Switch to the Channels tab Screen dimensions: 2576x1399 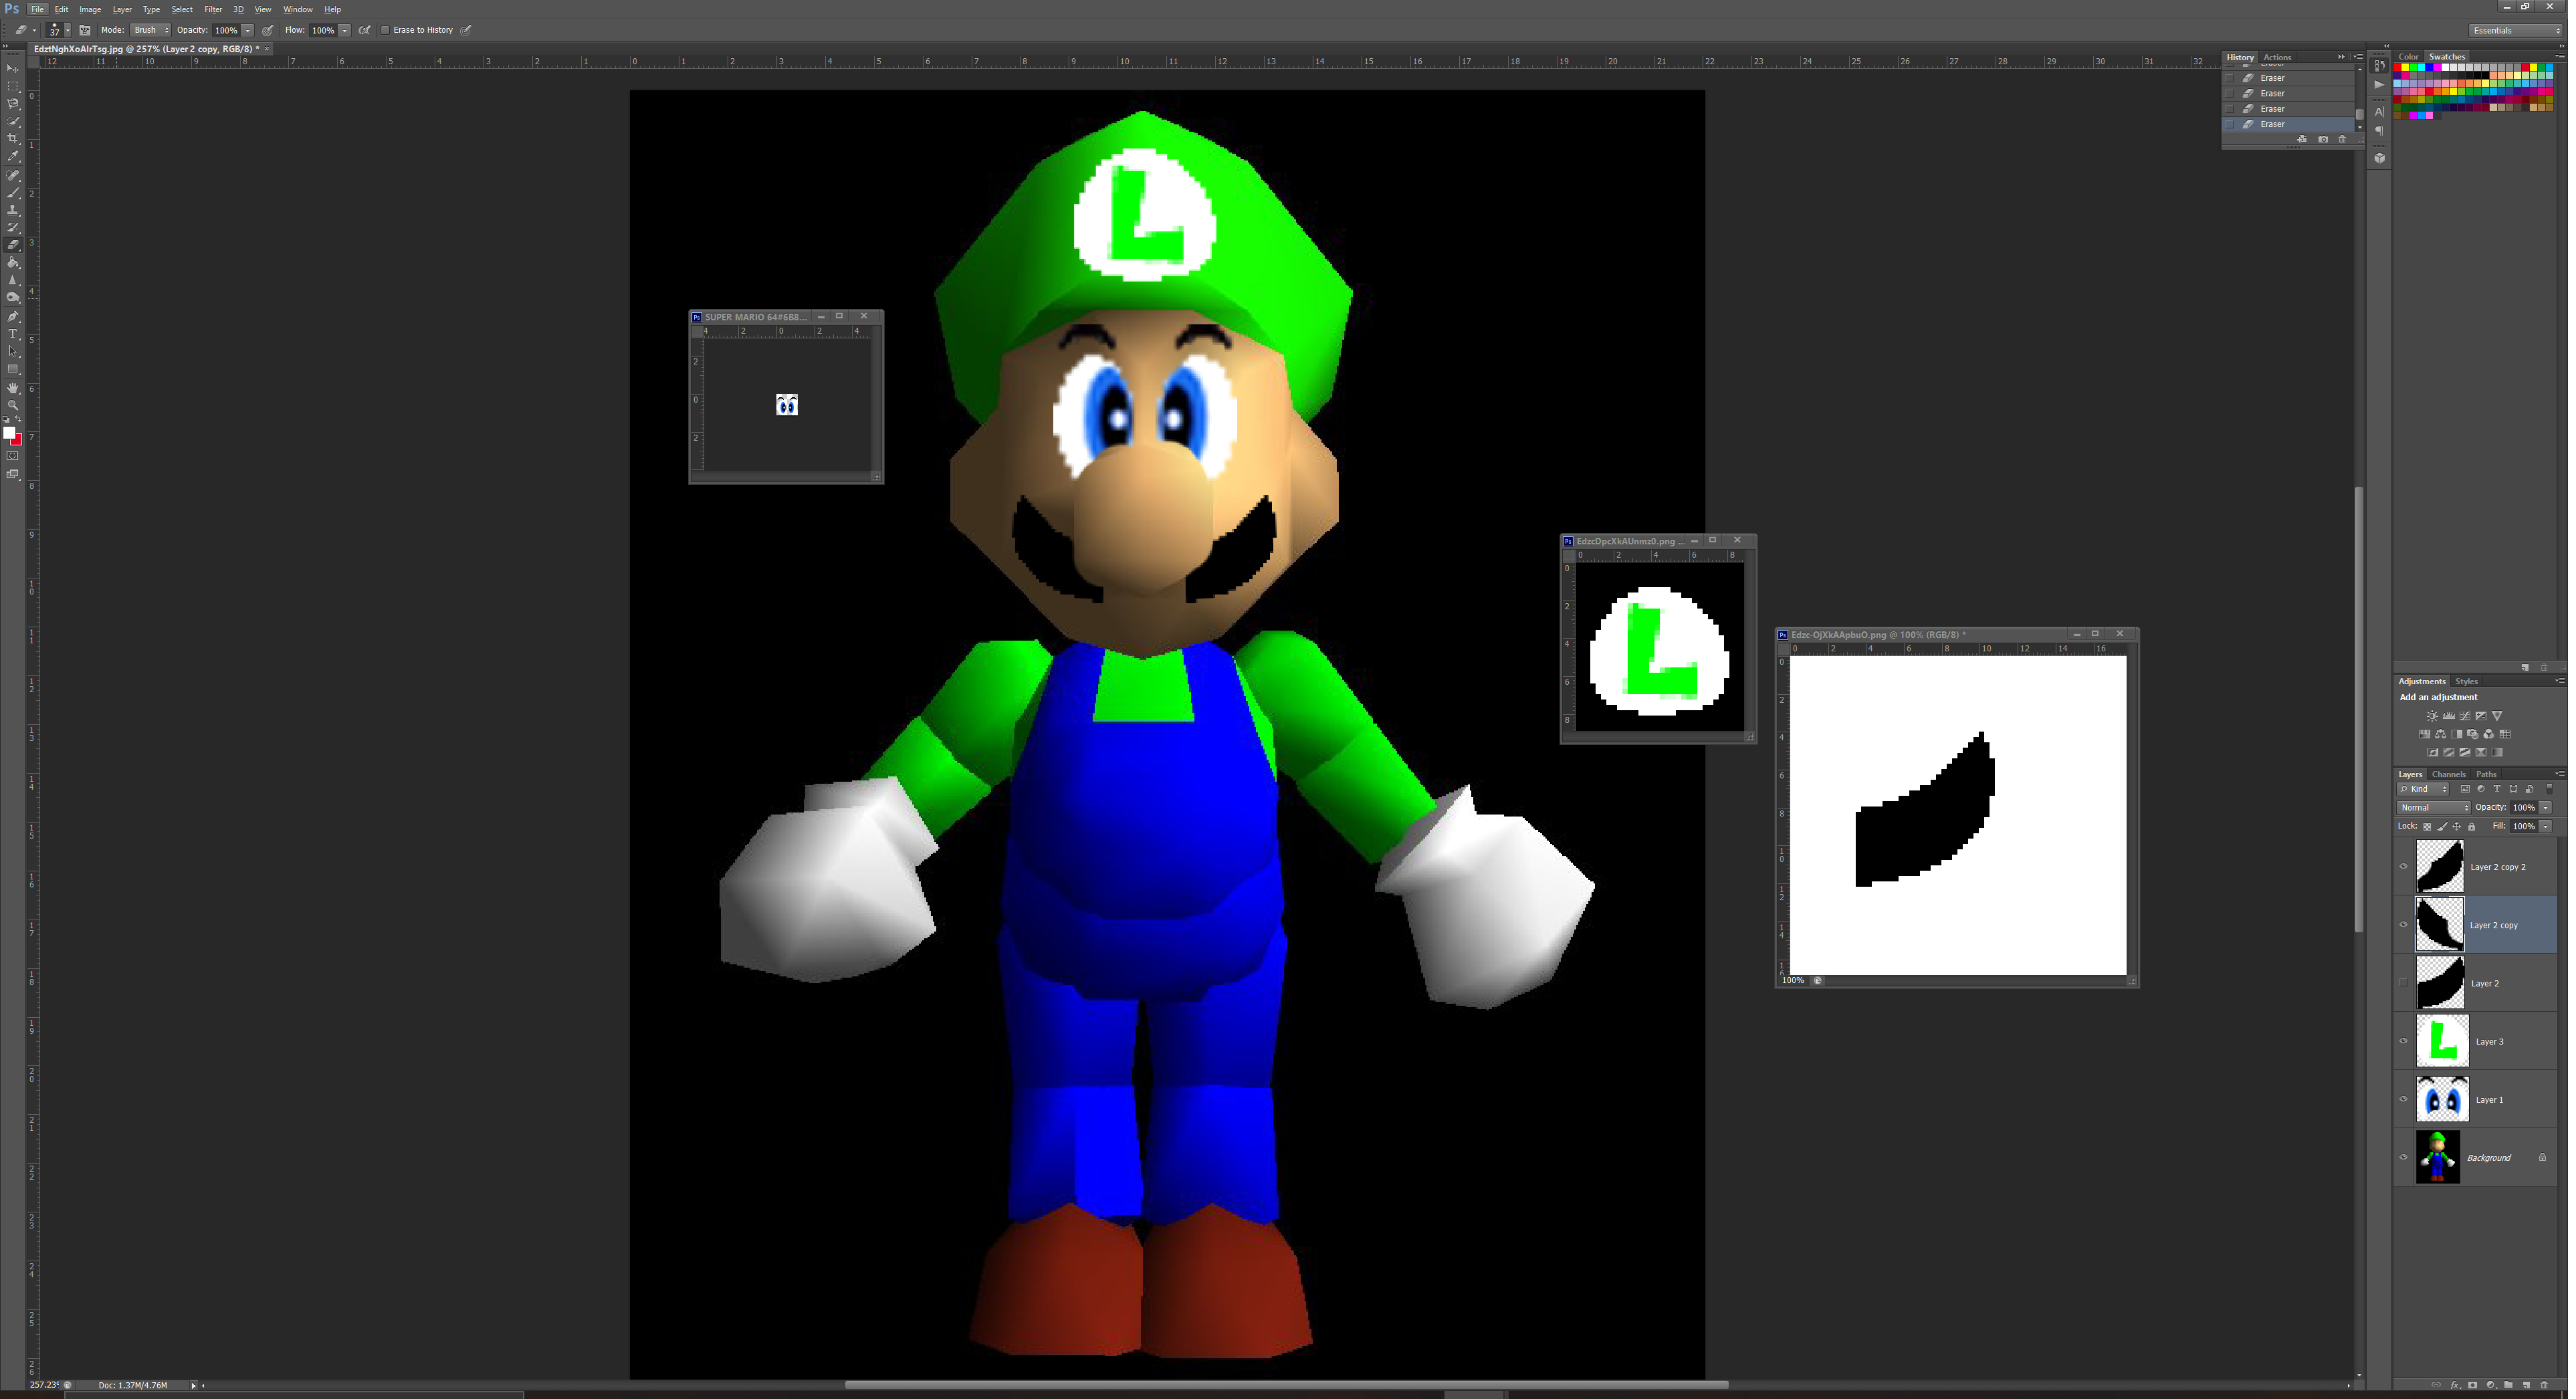pos(2448,774)
